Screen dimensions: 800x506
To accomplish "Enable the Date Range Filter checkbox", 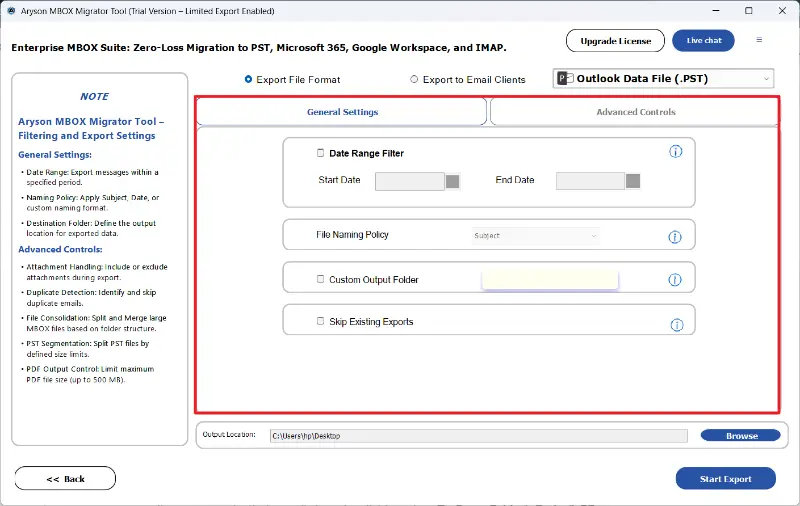I will pyautogui.click(x=320, y=153).
